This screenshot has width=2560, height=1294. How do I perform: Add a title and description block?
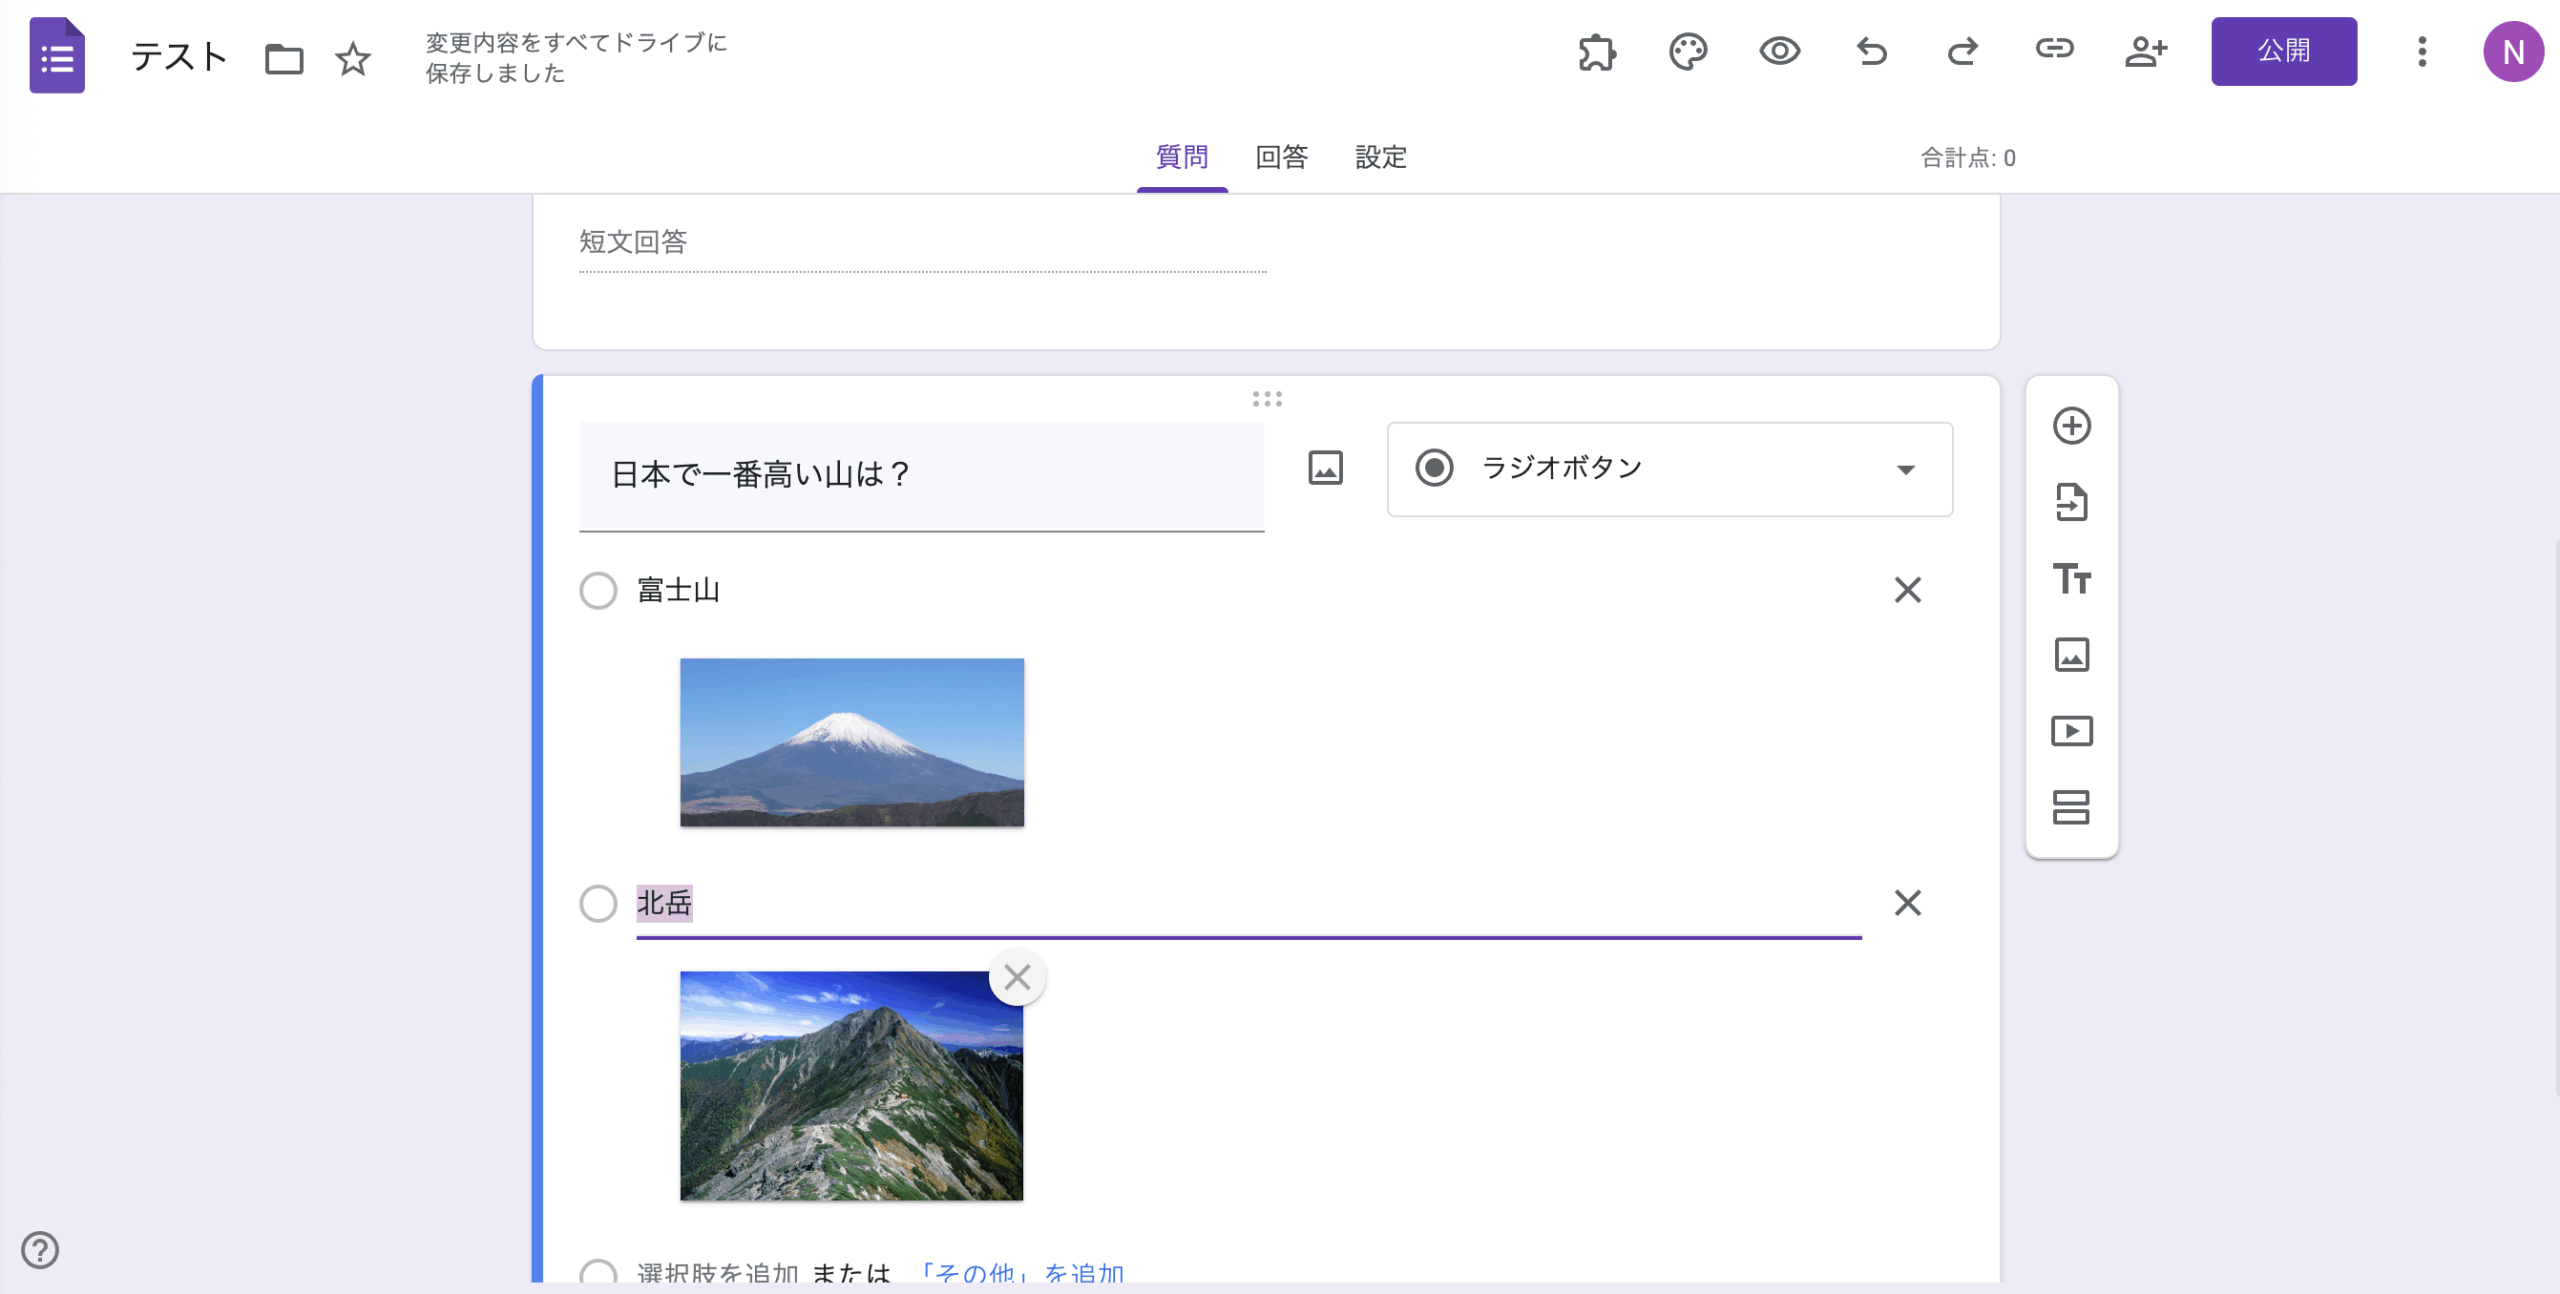pyautogui.click(x=2073, y=579)
